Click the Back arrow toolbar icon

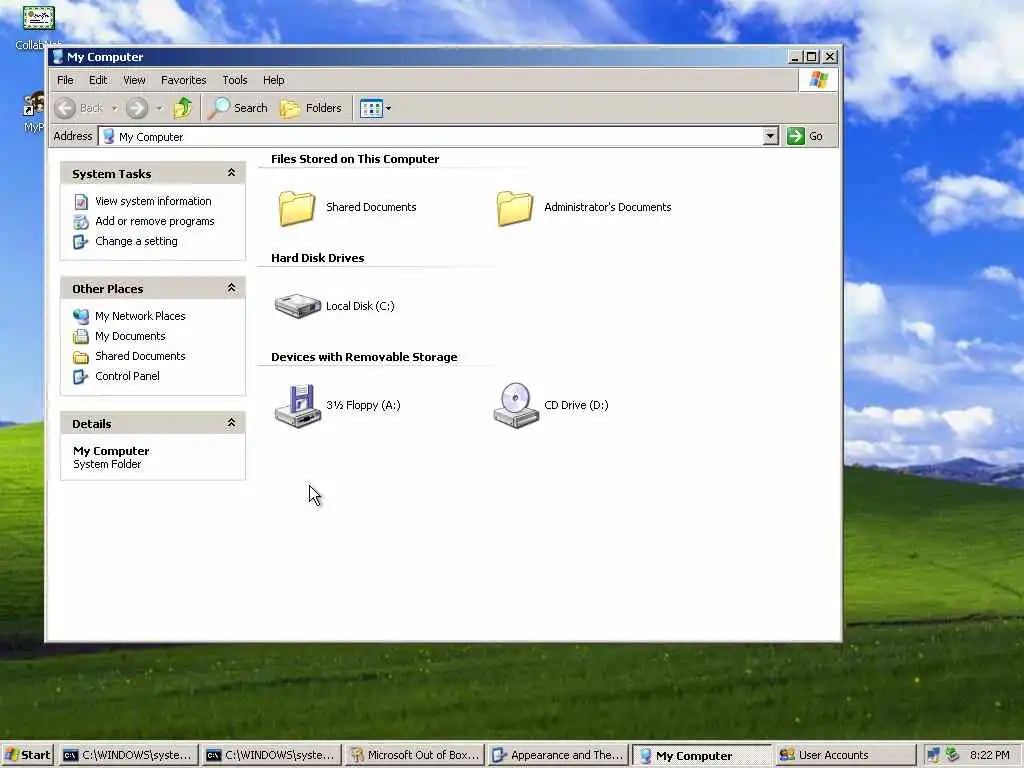[65, 108]
